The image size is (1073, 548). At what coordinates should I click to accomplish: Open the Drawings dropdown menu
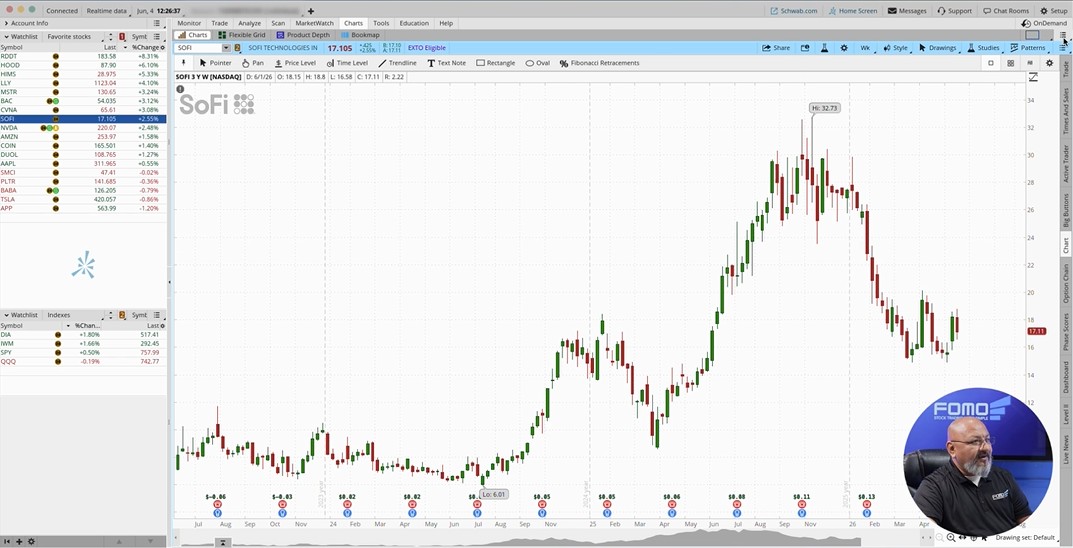pyautogui.click(x=937, y=48)
